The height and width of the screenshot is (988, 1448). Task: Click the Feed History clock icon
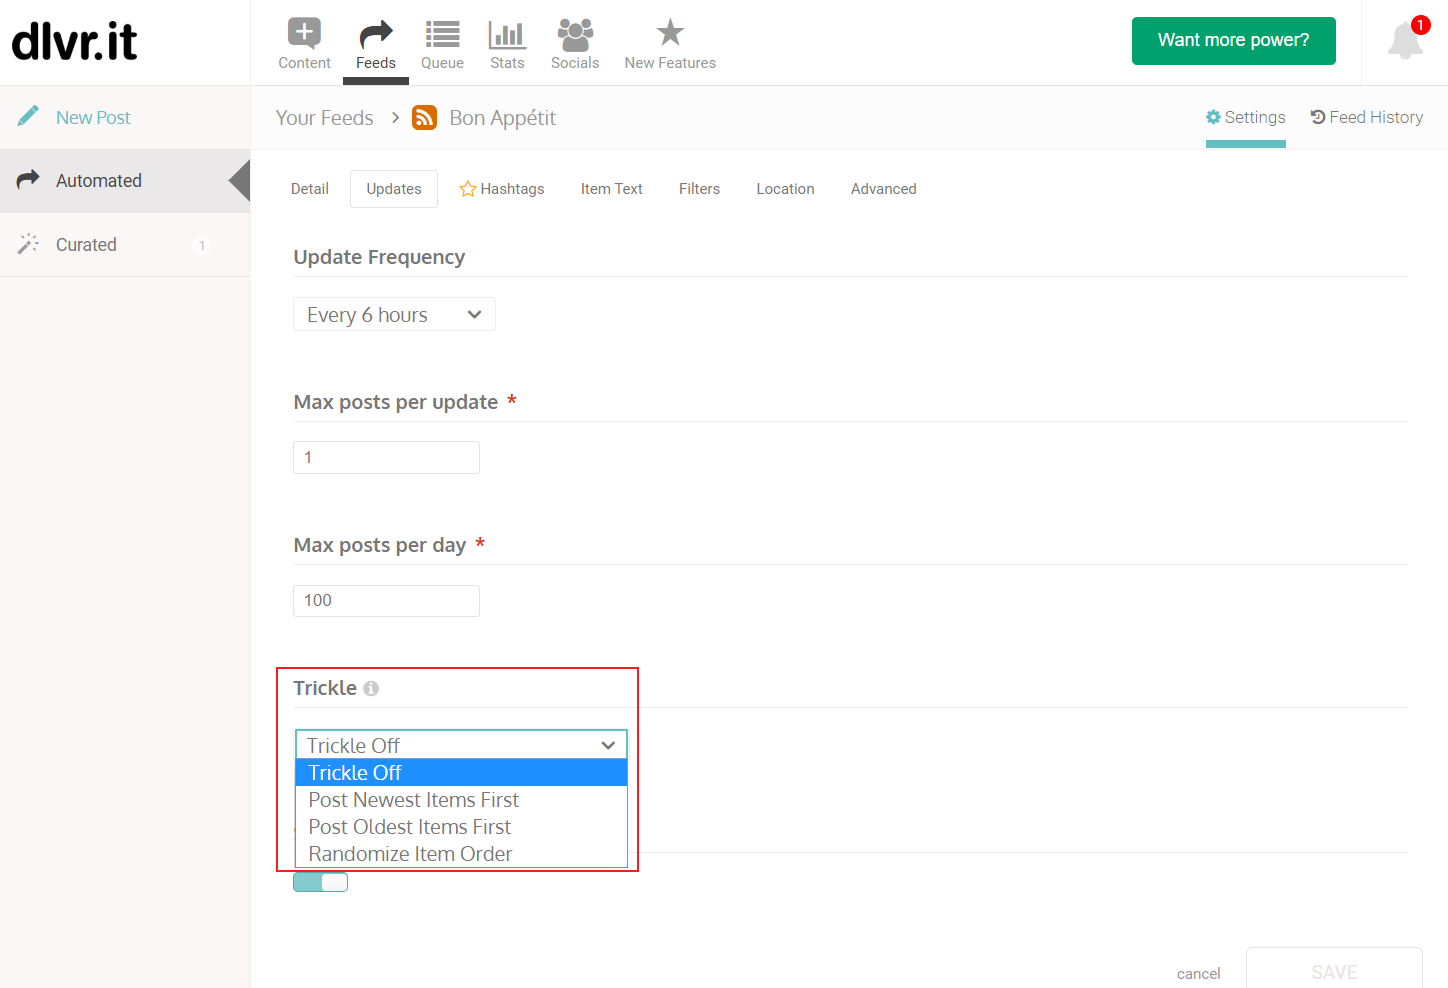coord(1318,117)
